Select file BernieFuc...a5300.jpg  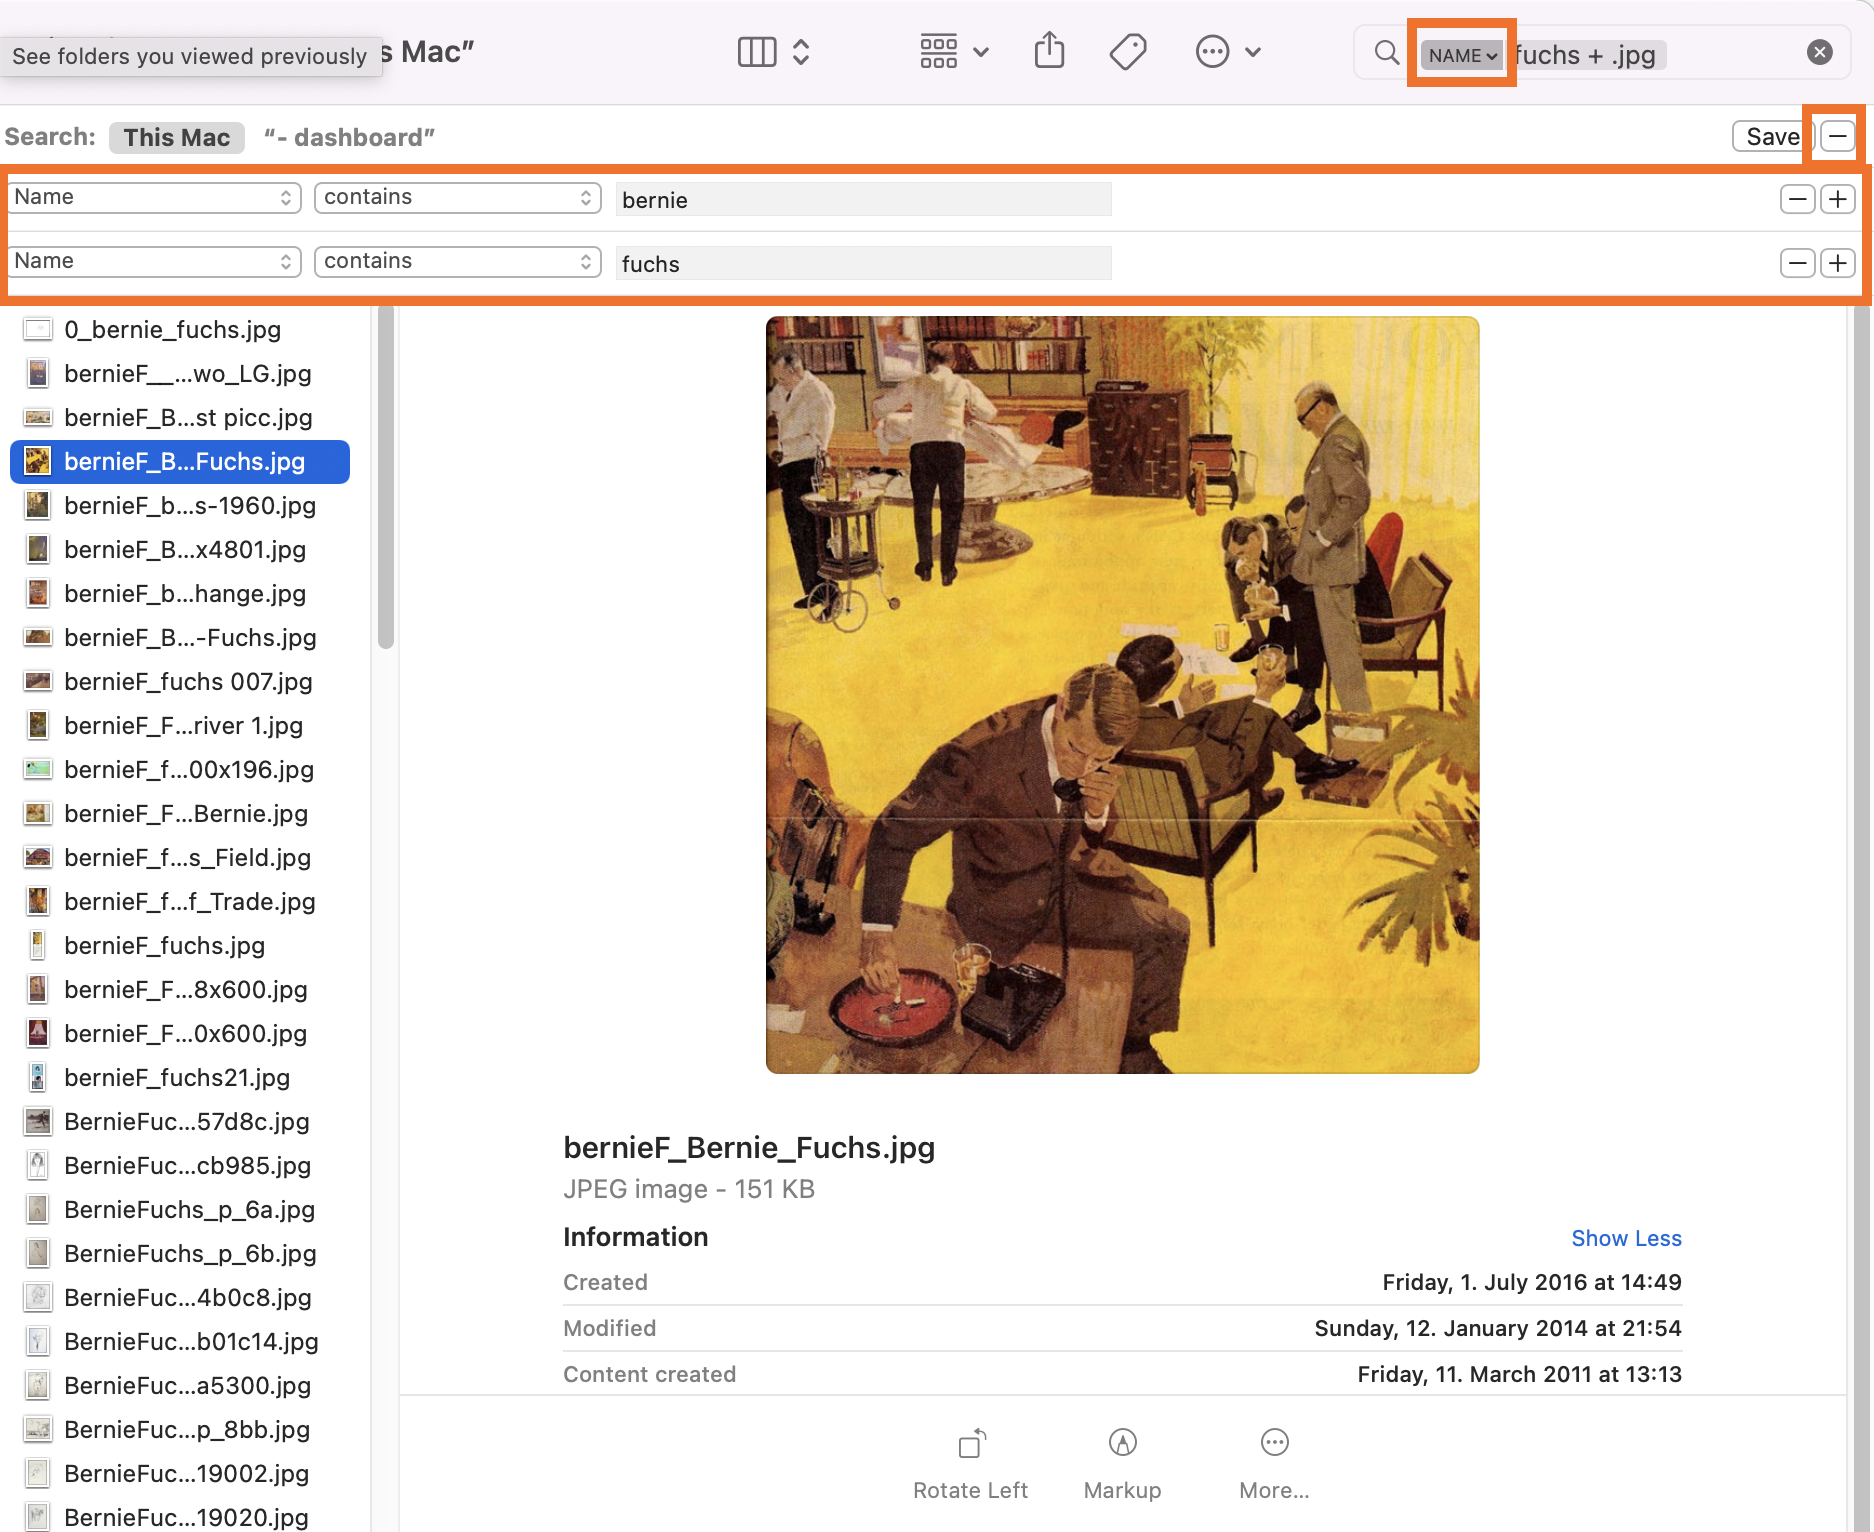click(x=180, y=1386)
